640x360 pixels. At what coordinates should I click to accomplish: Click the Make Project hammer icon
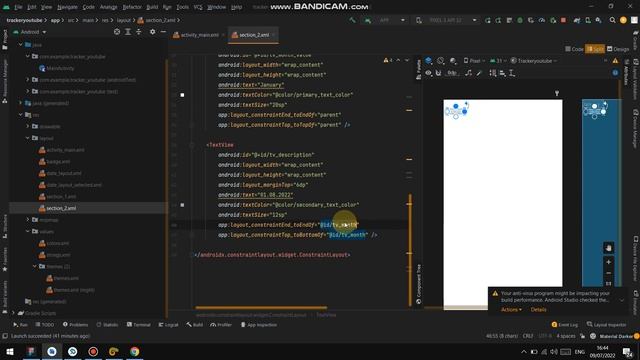[x=352, y=20]
